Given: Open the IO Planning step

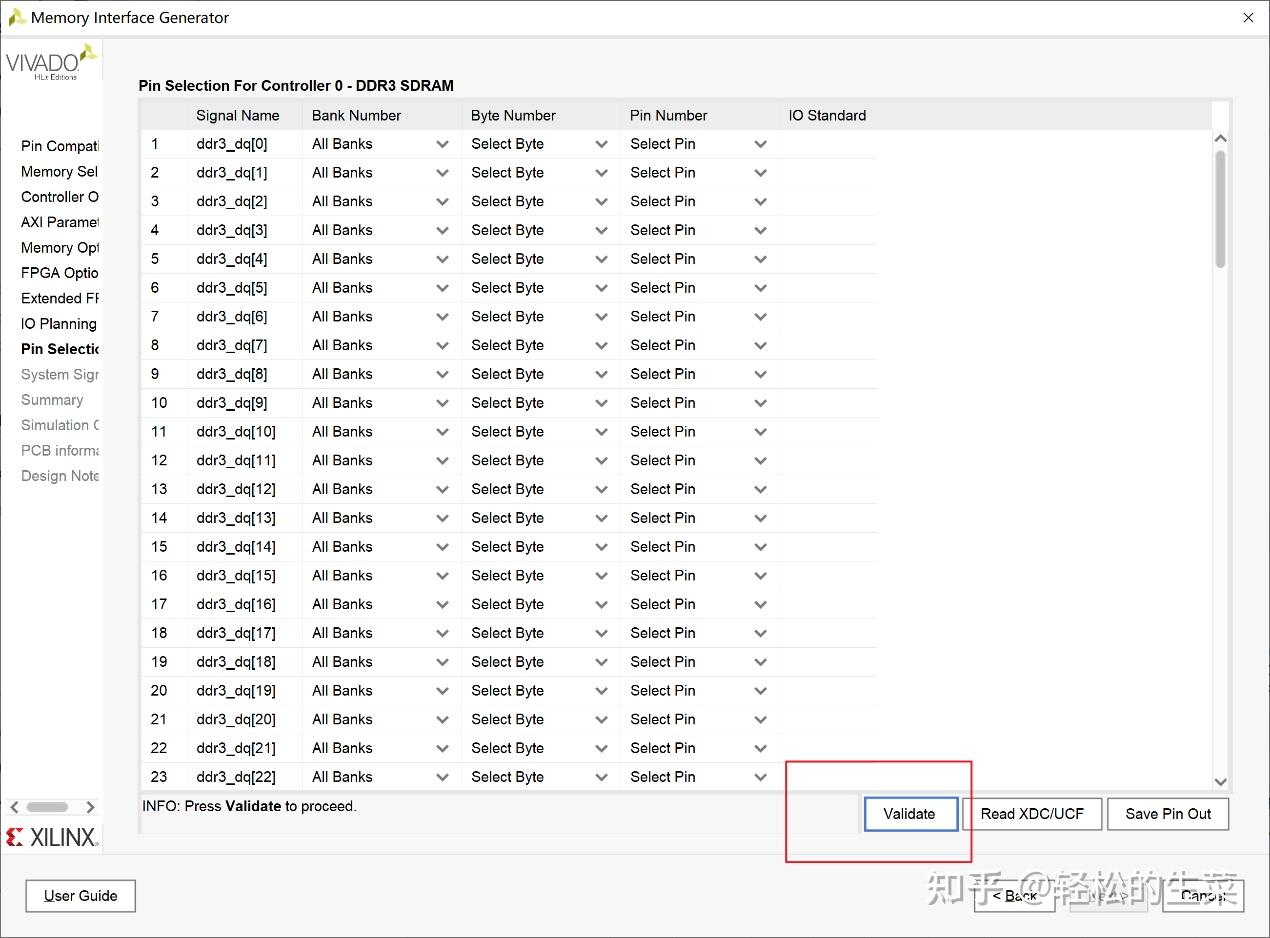Looking at the screenshot, I should coord(59,324).
